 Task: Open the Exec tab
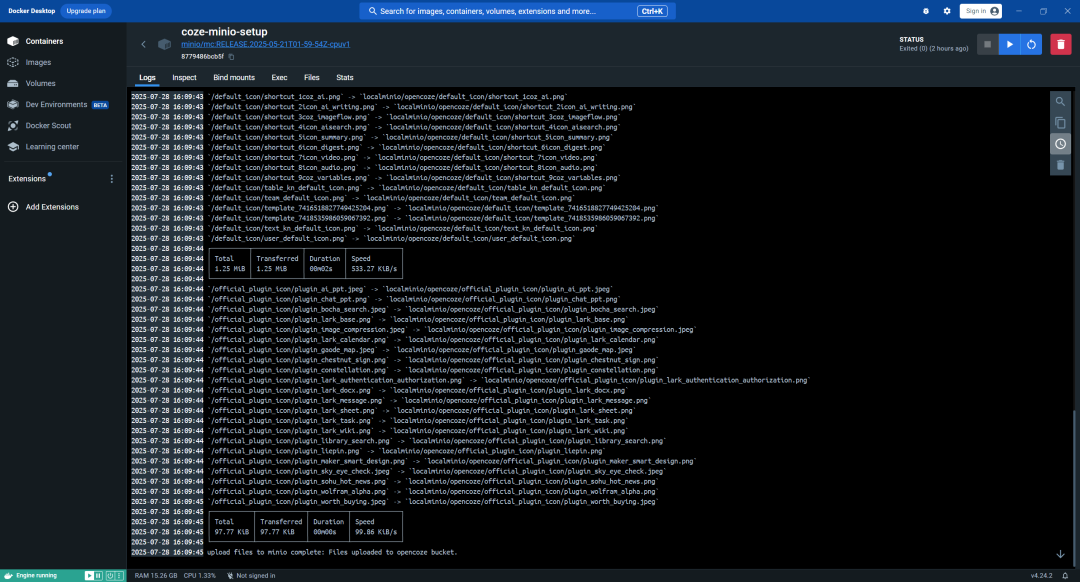click(x=279, y=78)
